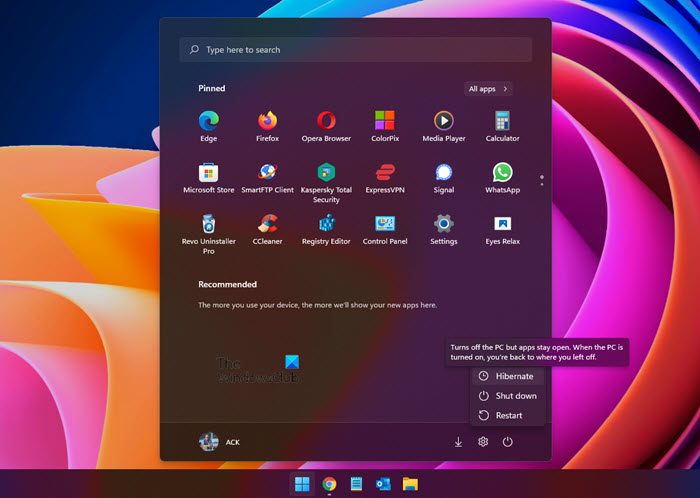Image resolution: width=700 pixels, height=498 pixels.
Task: Launch Revo Uninstaller Pro
Action: (x=208, y=234)
